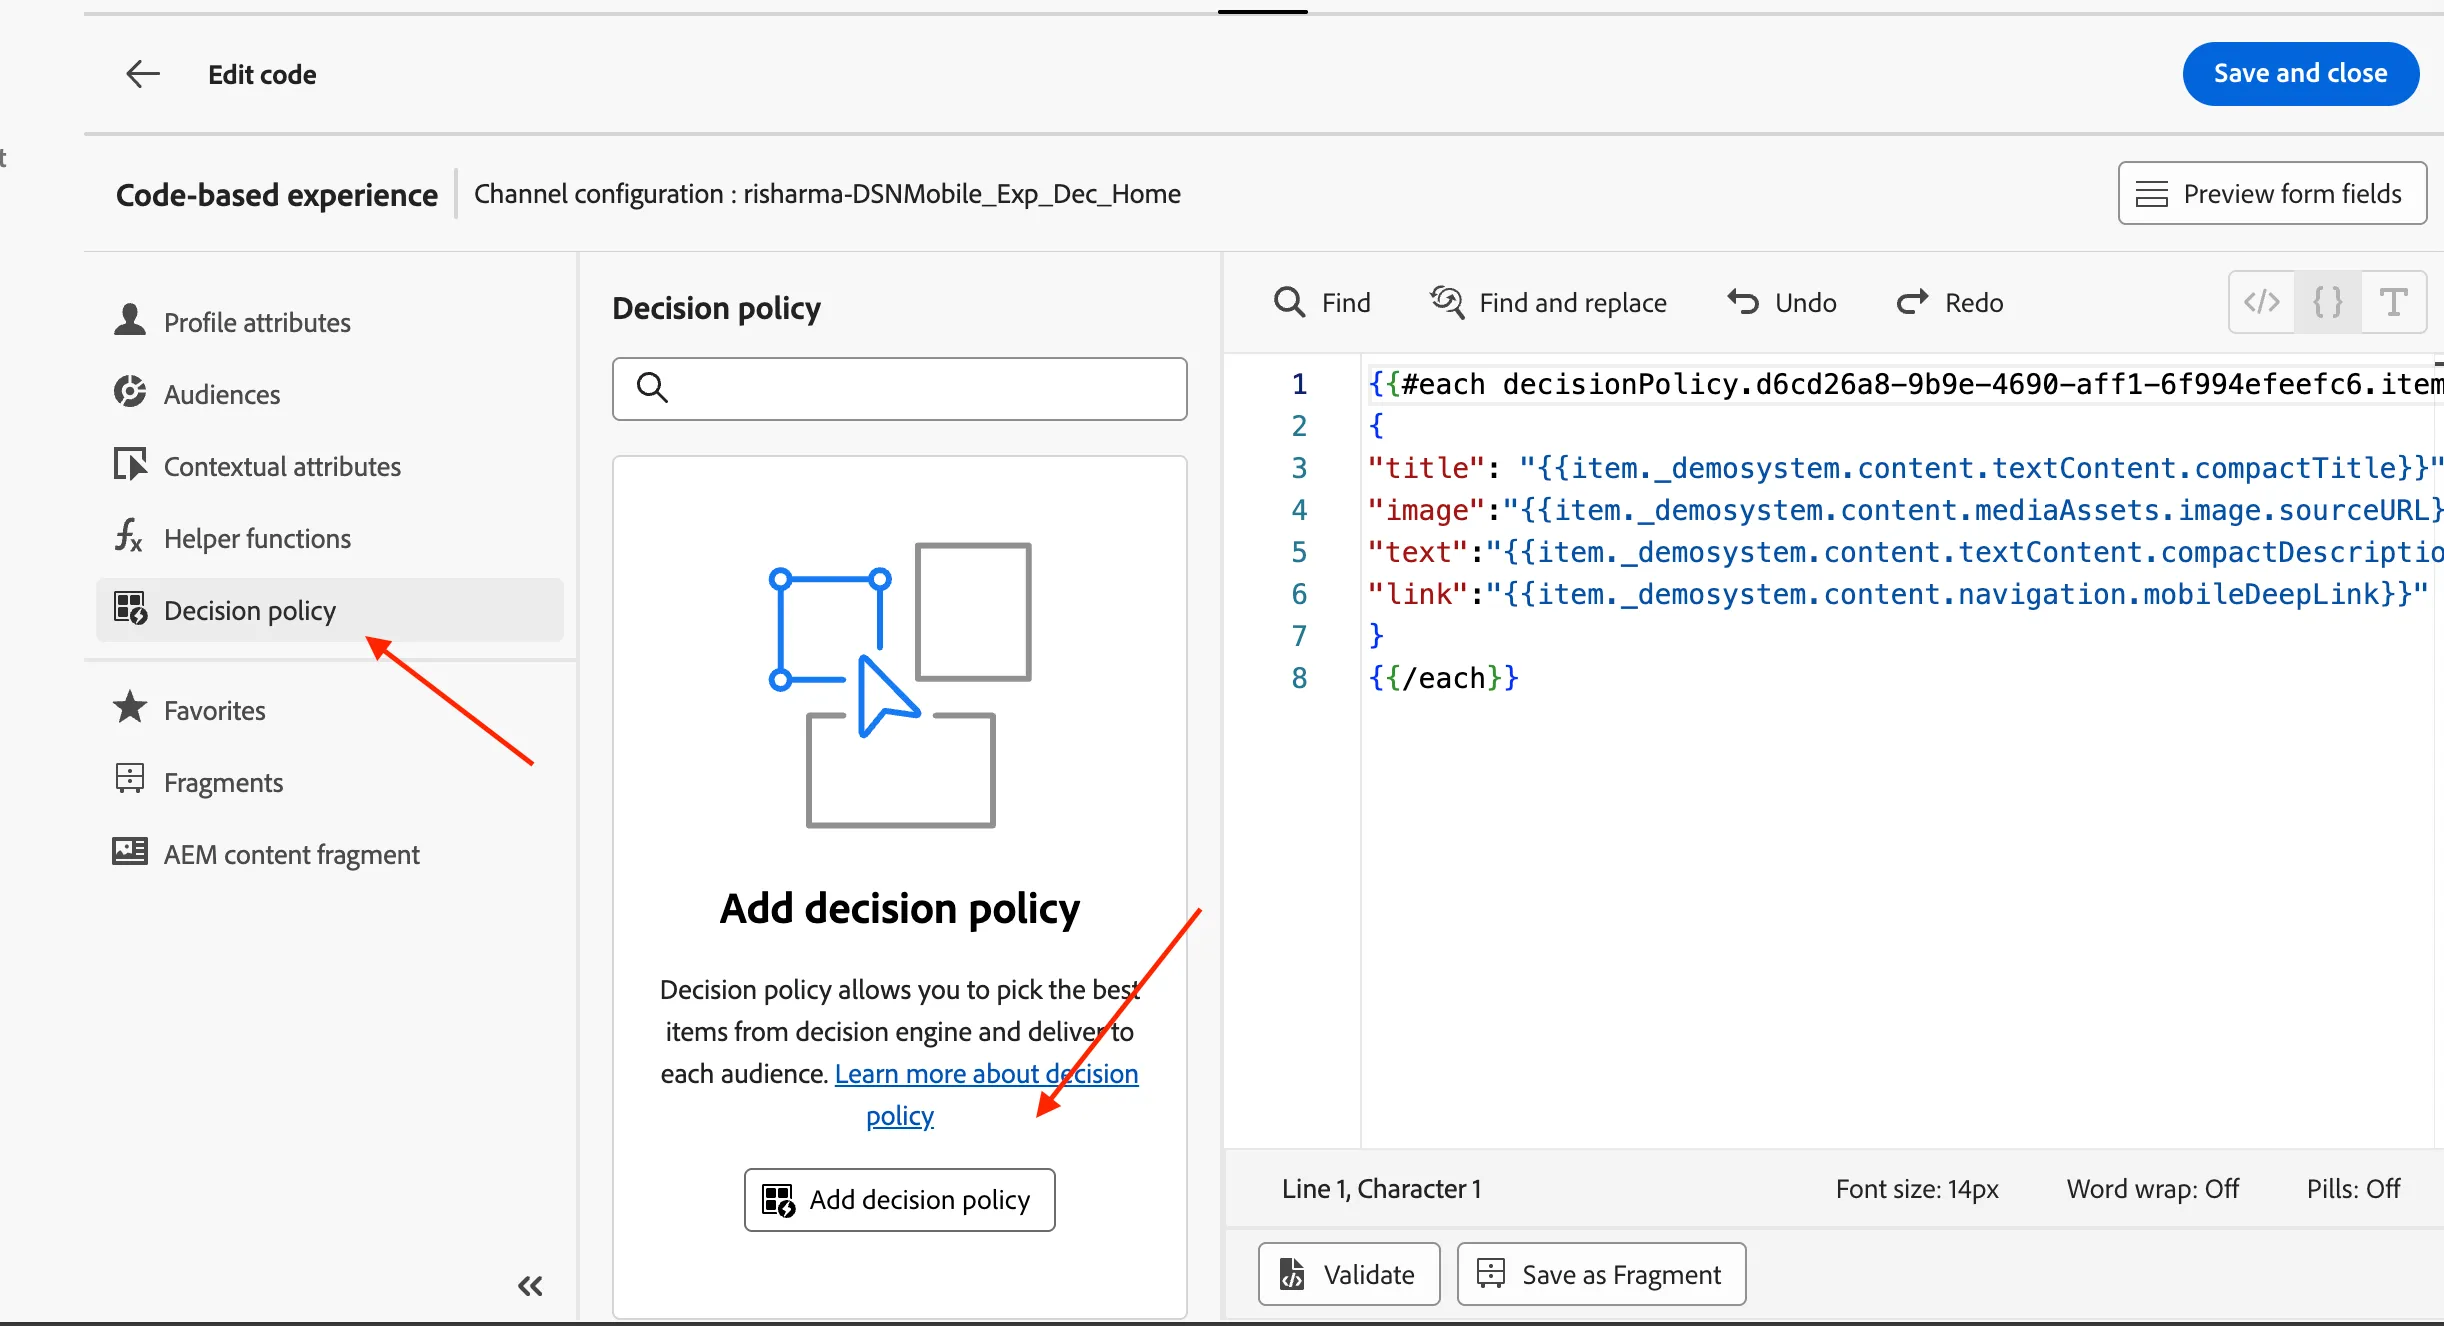Click Line 1, Character 1 status text
Screen dimensions: 2444x1326
coord(1381,1188)
